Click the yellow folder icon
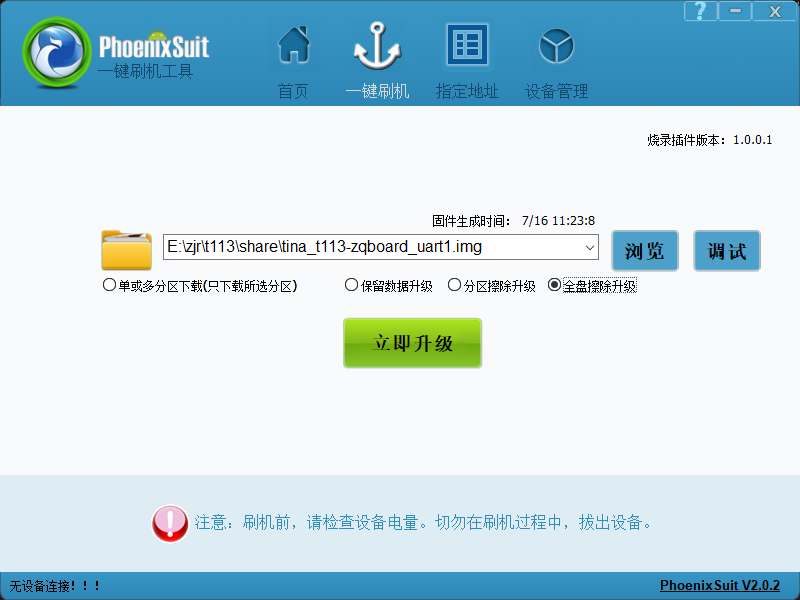Viewport: 800px width, 600px height. 126,249
